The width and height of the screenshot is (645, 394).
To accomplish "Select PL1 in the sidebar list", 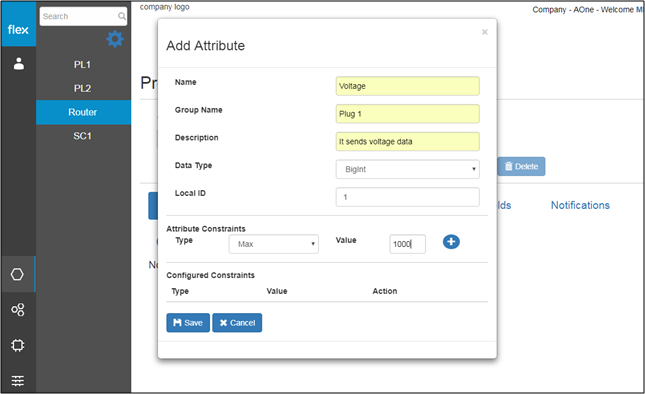I will [82, 65].
